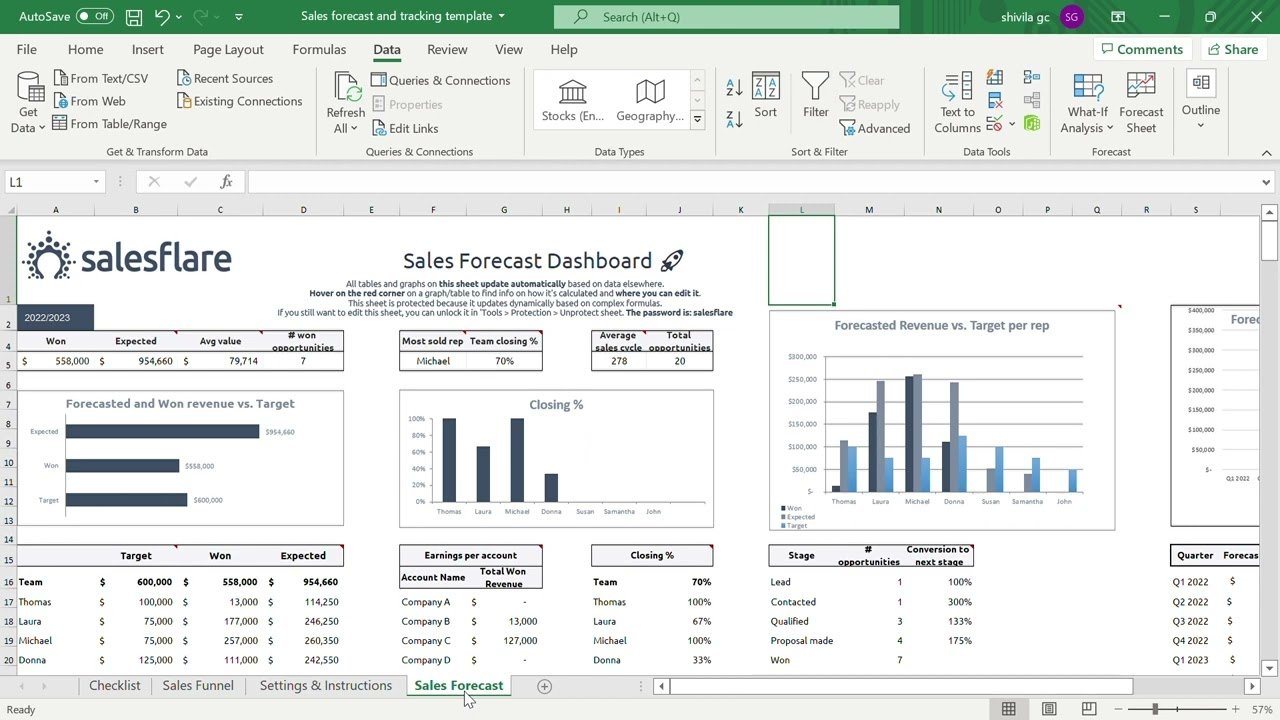
Task: Click the Search (Alt+Q) box
Action: pos(726,16)
